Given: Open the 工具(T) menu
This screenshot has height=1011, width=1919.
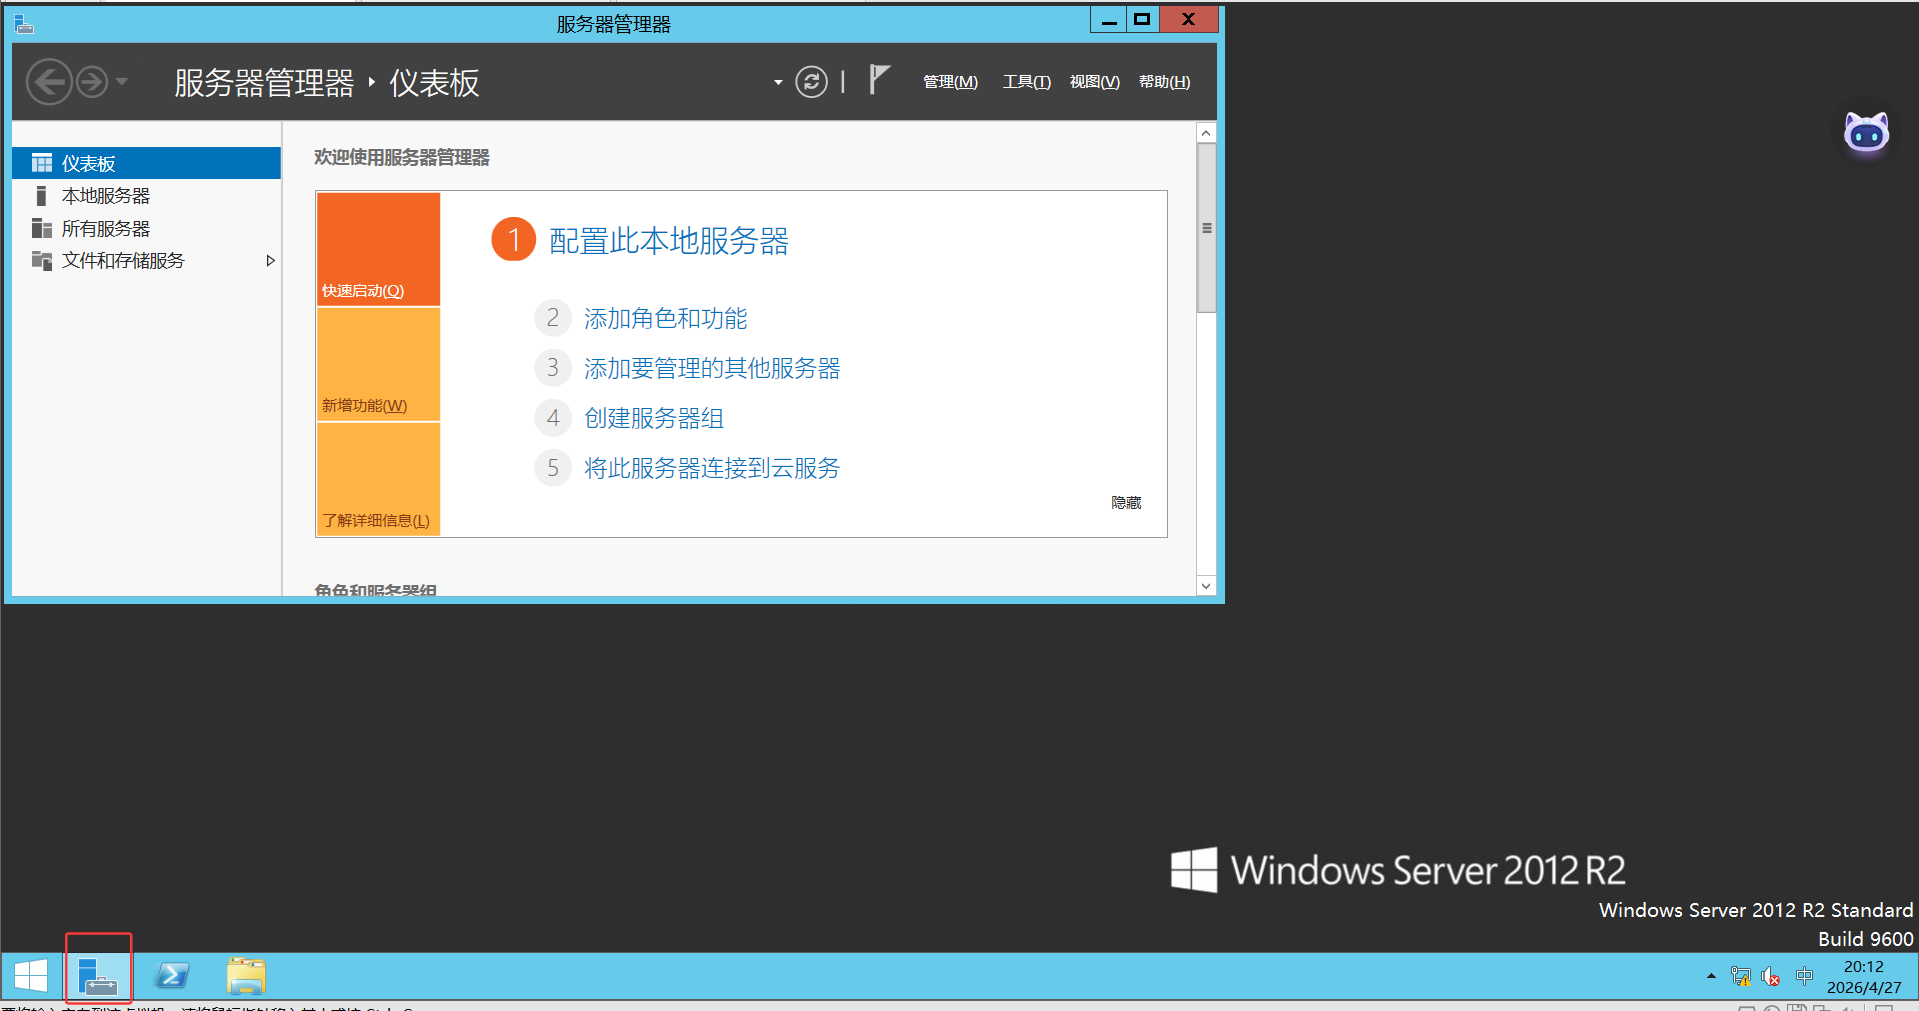Looking at the screenshot, I should [x=1027, y=82].
